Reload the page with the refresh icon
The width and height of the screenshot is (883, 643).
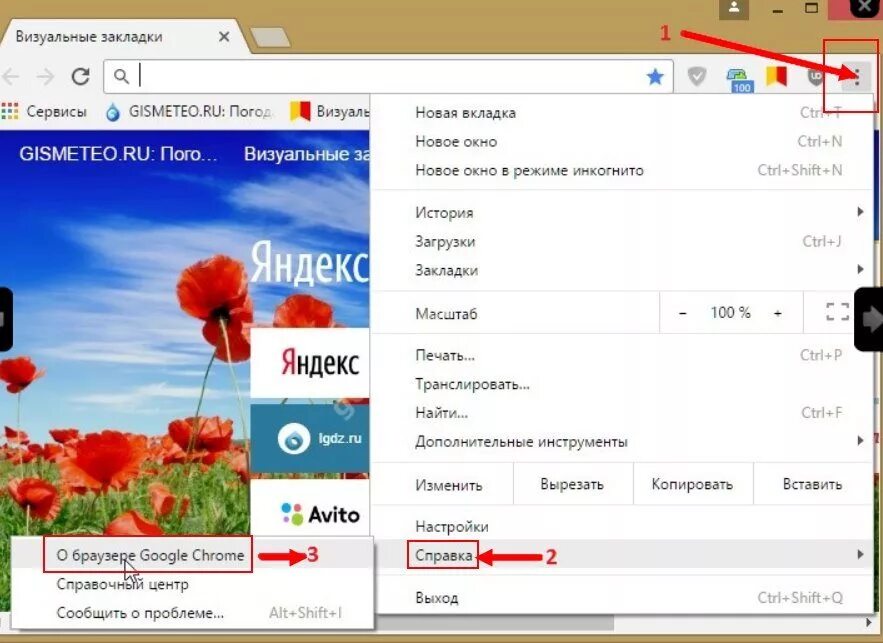click(x=81, y=76)
